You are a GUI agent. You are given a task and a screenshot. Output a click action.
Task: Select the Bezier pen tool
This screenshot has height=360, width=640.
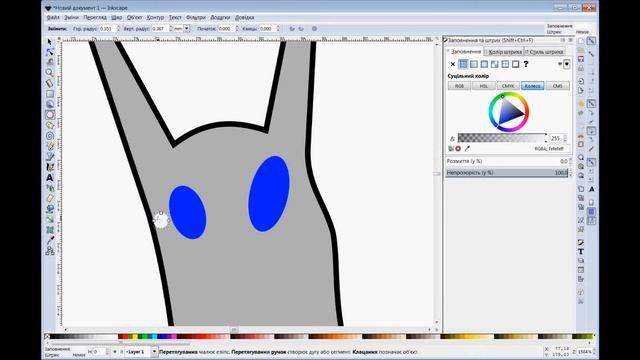tap(50, 157)
